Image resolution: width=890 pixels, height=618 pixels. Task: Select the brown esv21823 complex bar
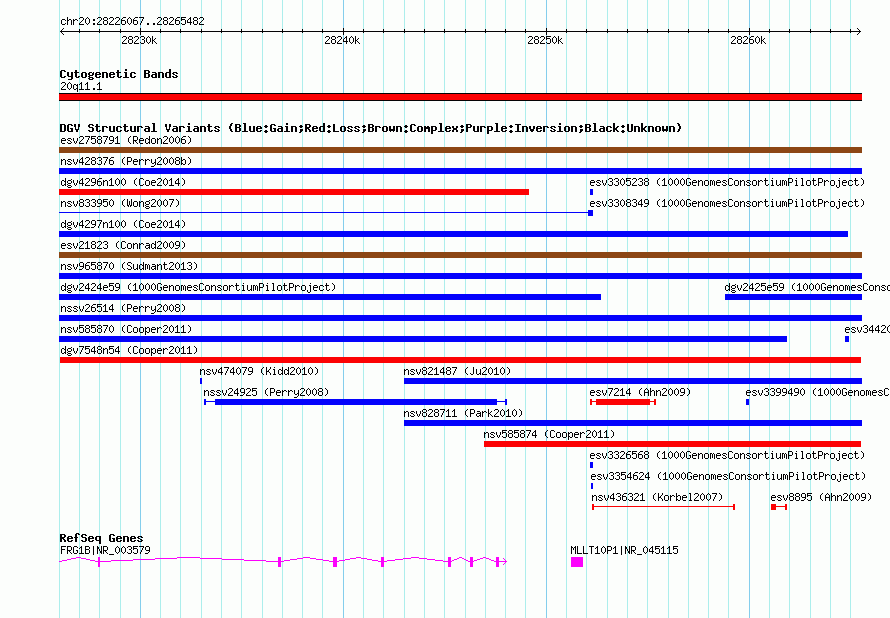[460, 255]
